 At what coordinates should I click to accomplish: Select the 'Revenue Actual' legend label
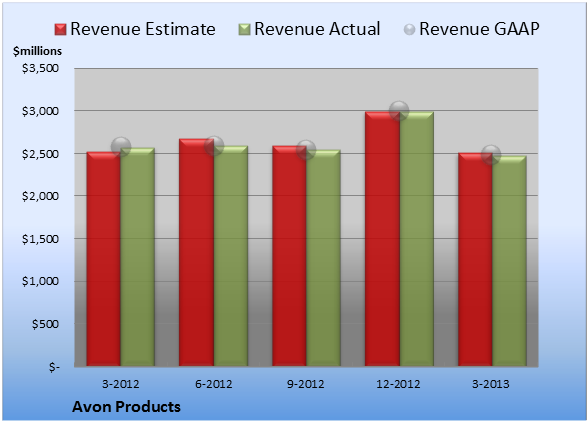click(x=317, y=29)
